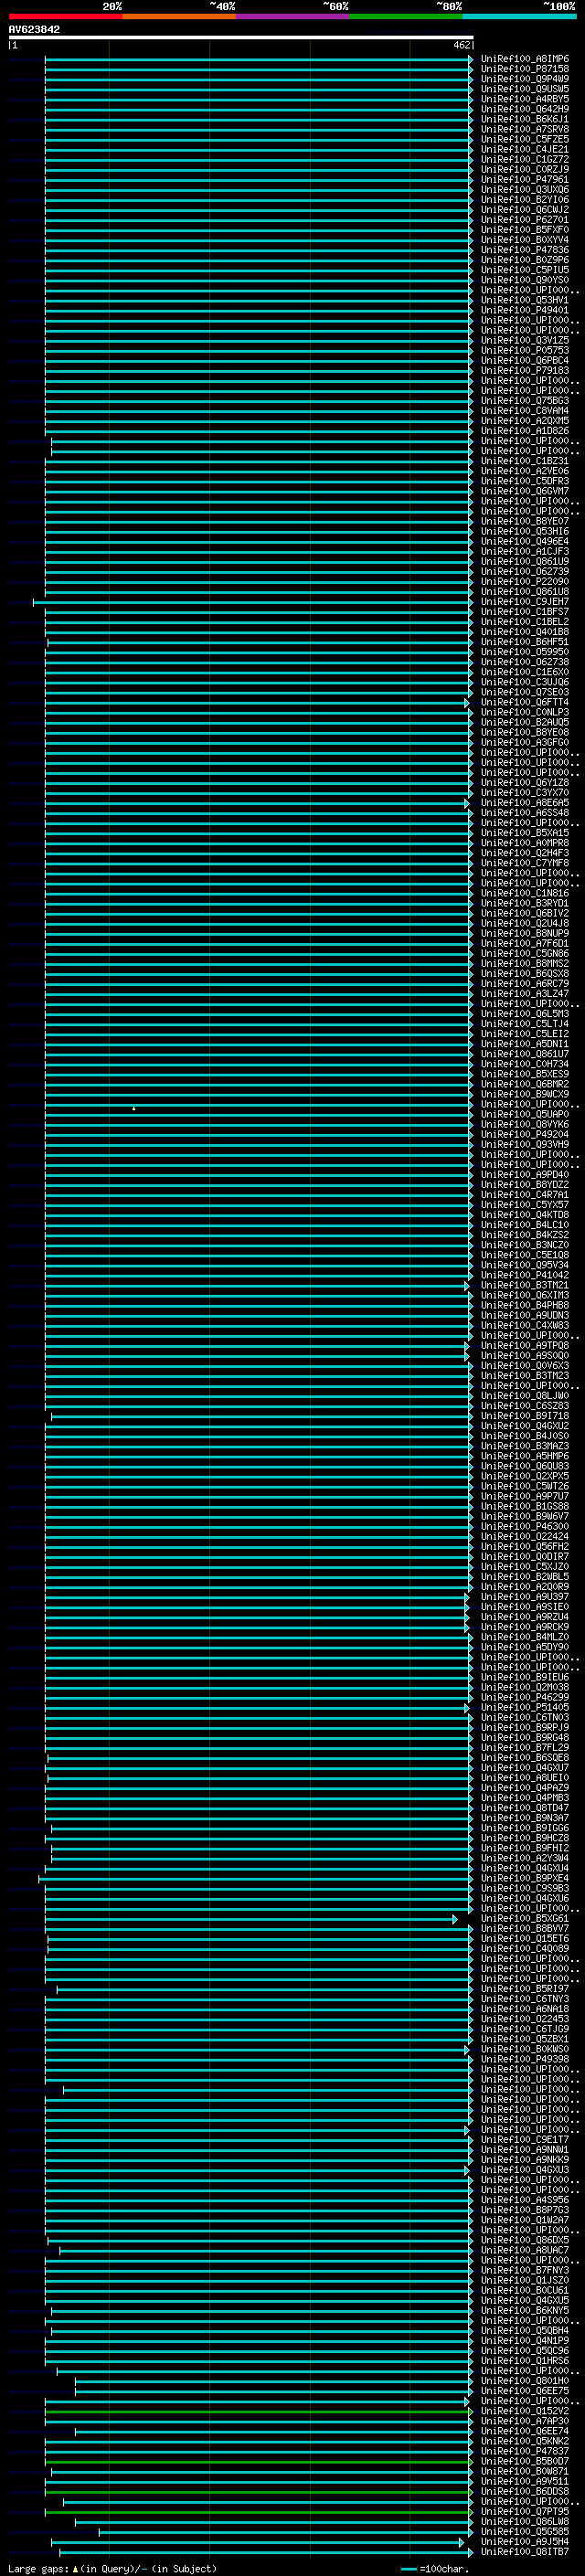Click the UniRef100_C9JEH7 alignment bar

[x=253, y=602]
